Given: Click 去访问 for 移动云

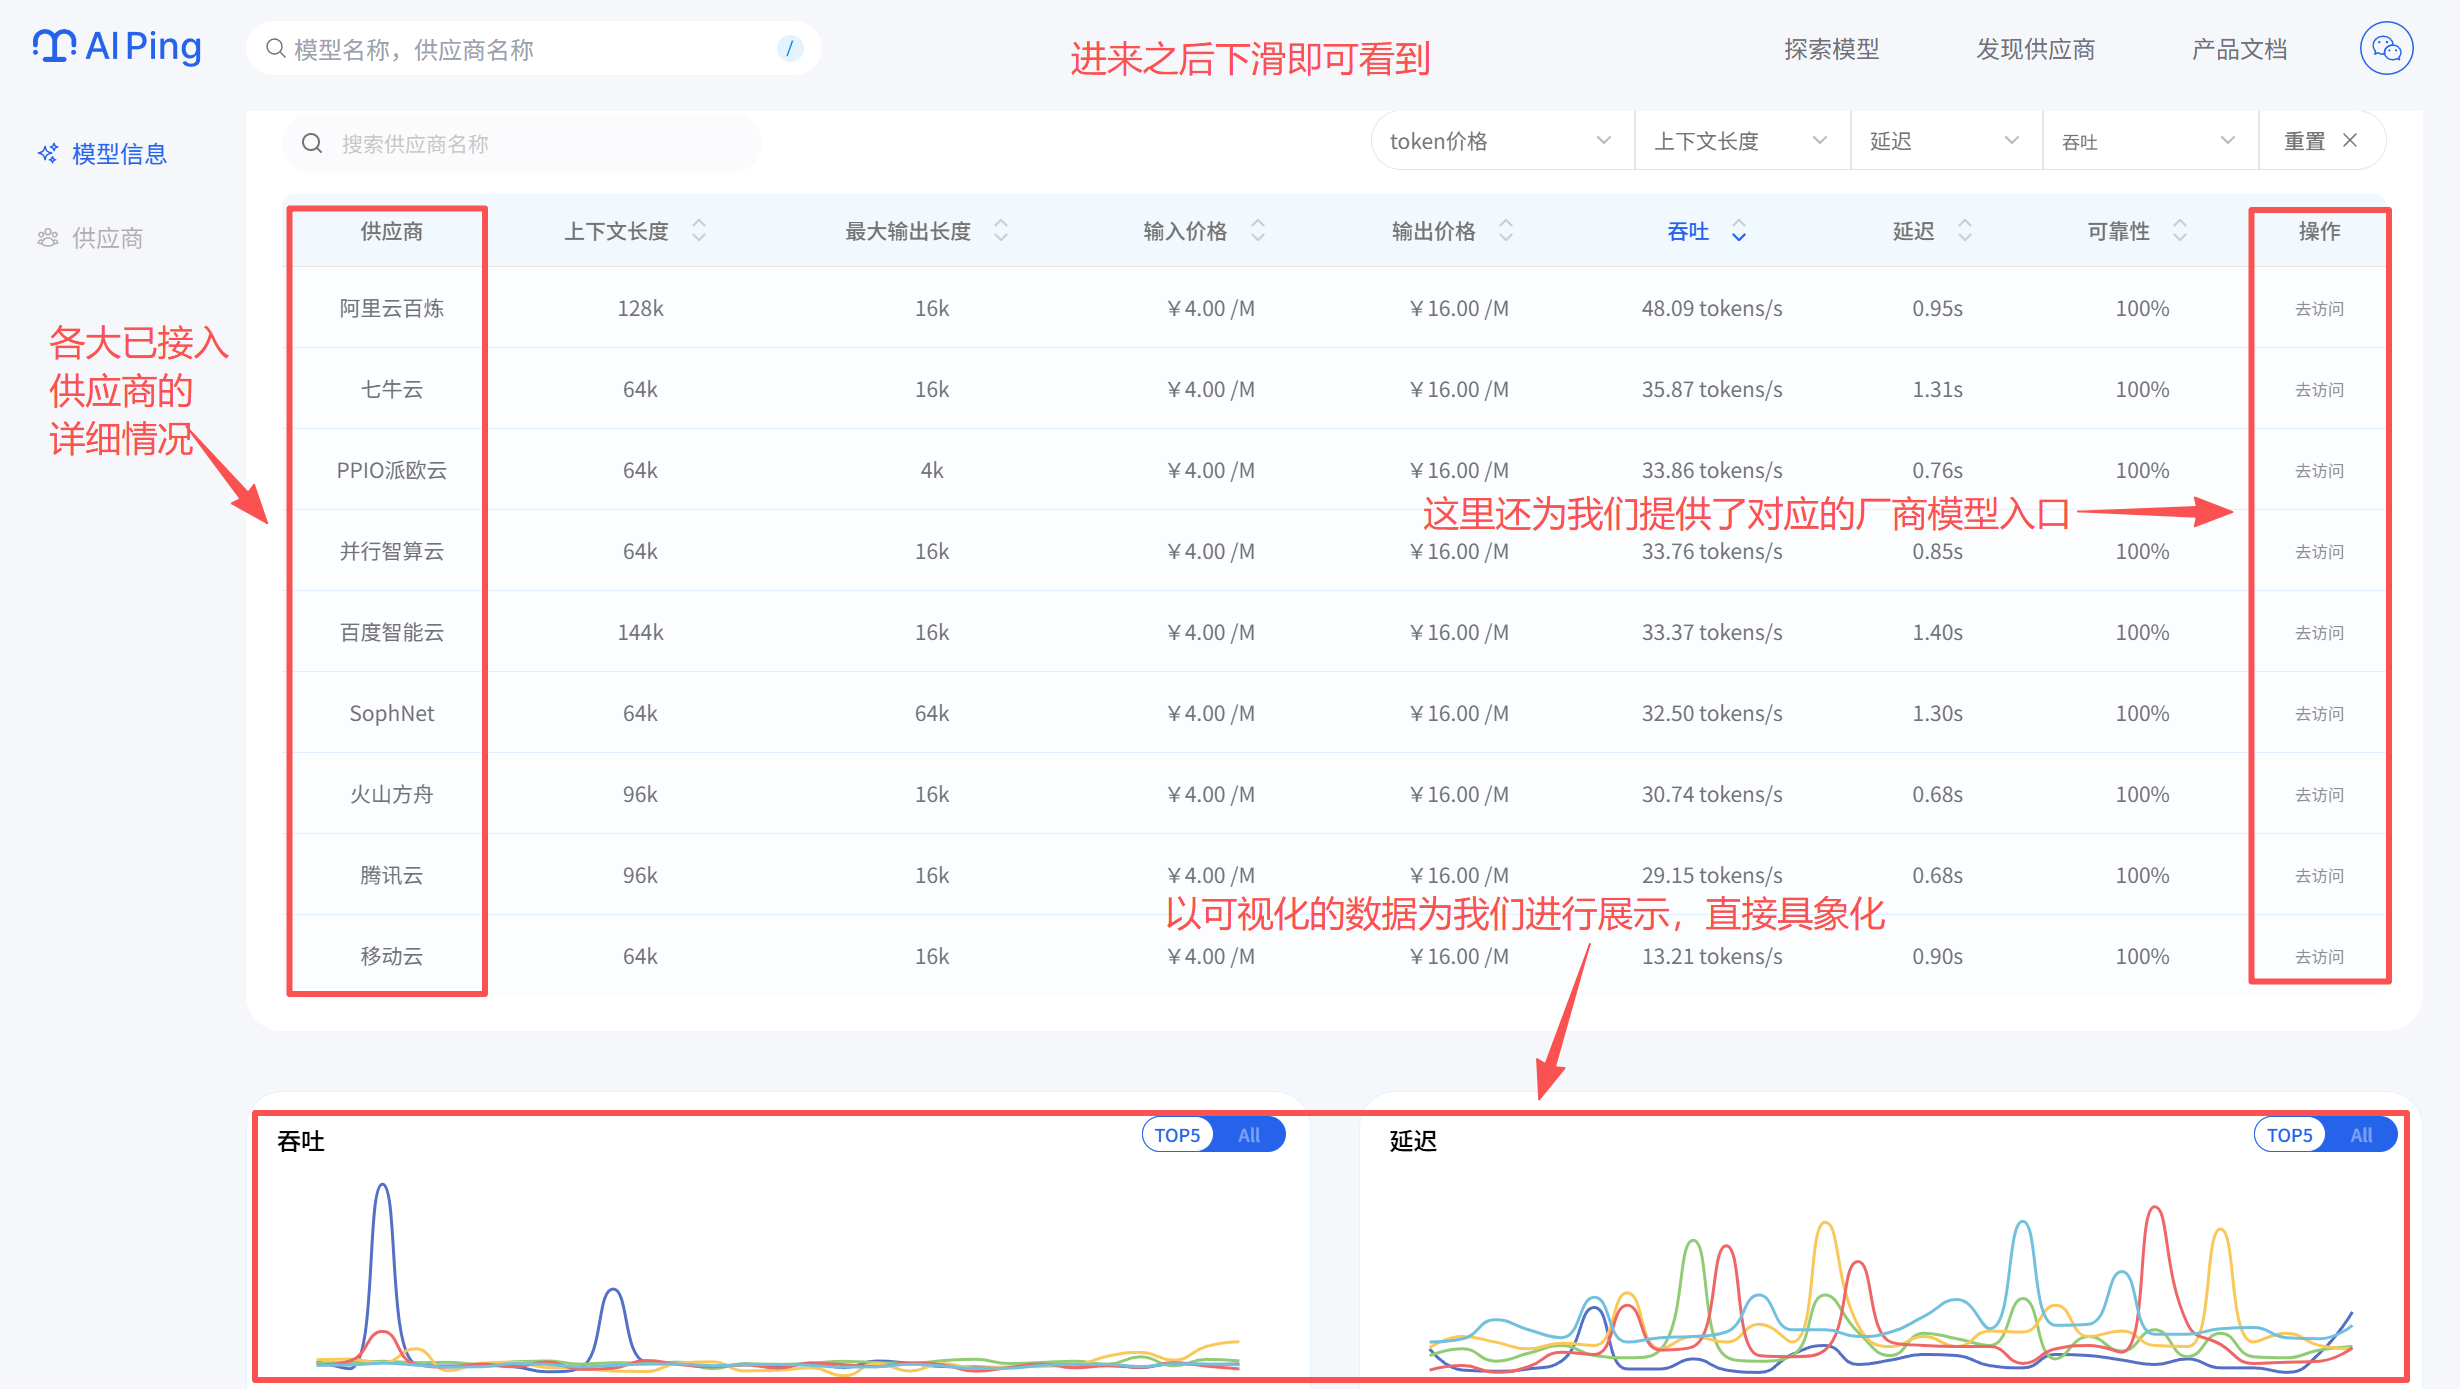Looking at the screenshot, I should point(2319,956).
